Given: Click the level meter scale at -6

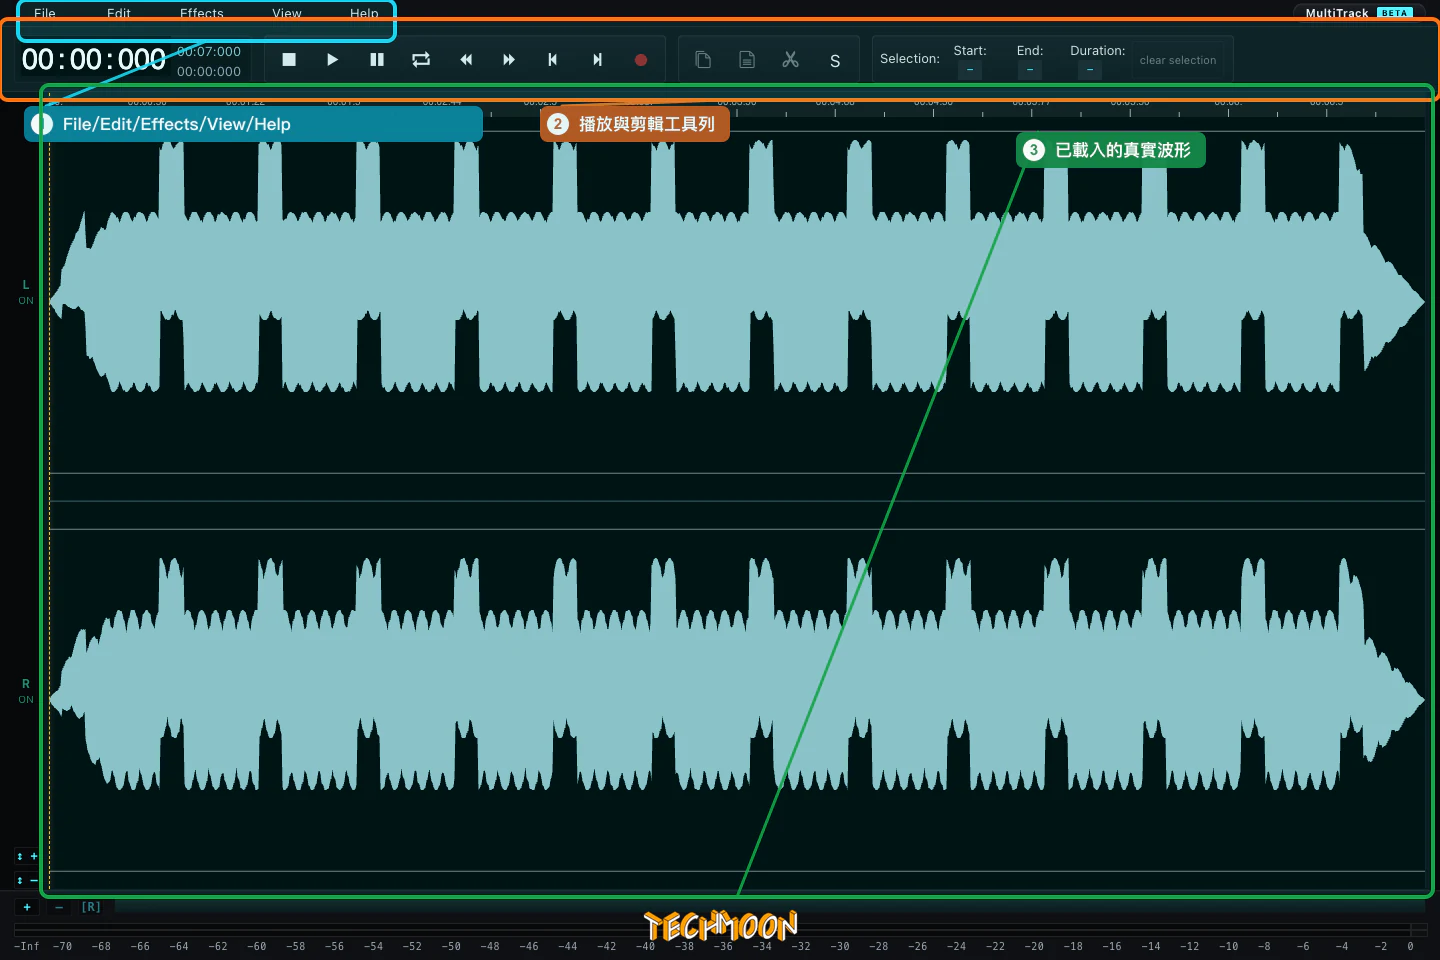Looking at the screenshot, I should [1303, 946].
